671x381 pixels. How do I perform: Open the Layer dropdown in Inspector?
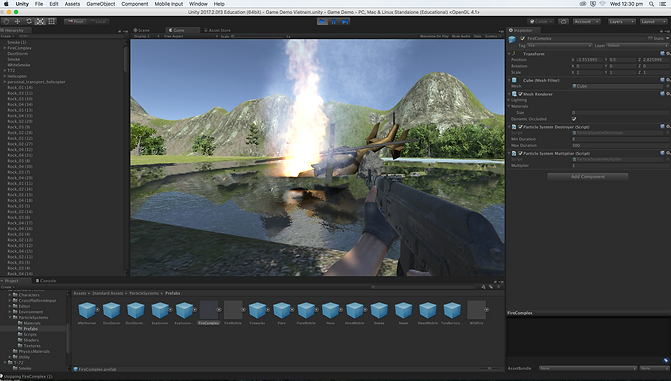click(x=637, y=45)
